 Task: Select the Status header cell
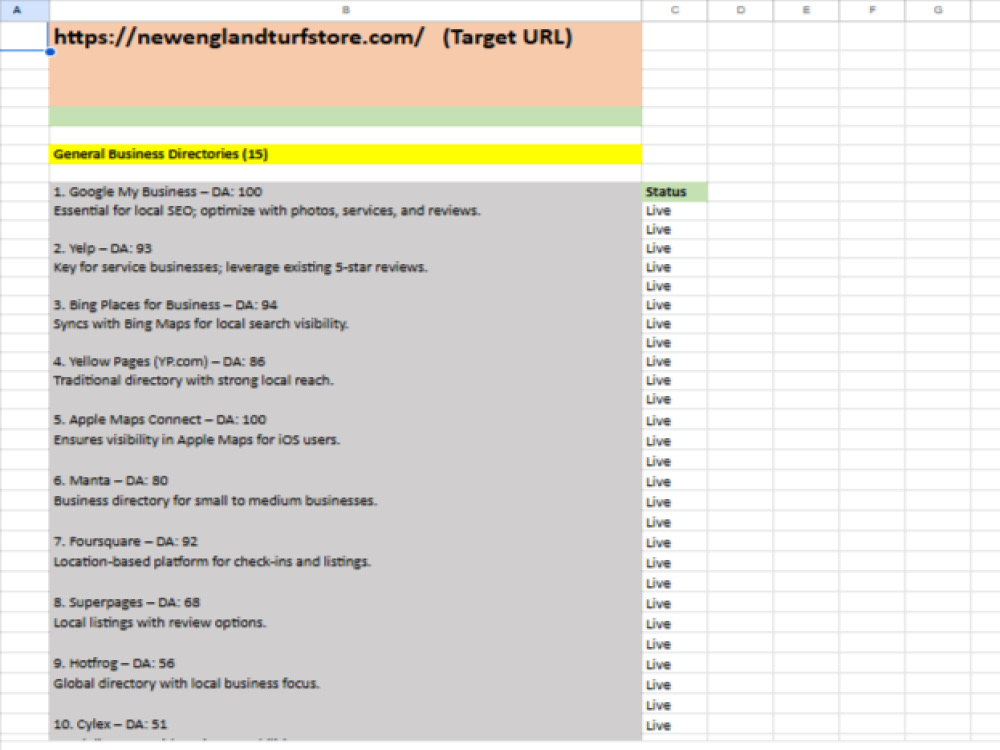click(x=674, y=192)
